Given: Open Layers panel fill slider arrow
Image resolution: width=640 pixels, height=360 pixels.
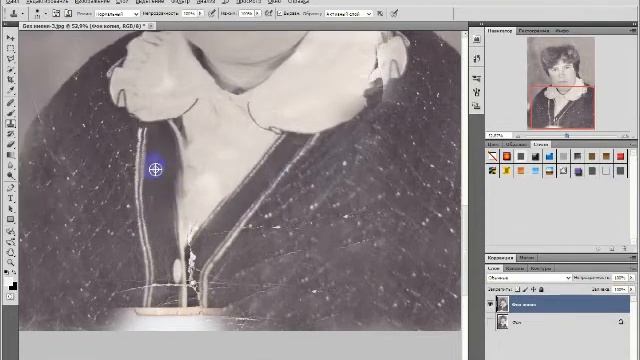Looking at the screenshot, I should click(x=631, y=289).
